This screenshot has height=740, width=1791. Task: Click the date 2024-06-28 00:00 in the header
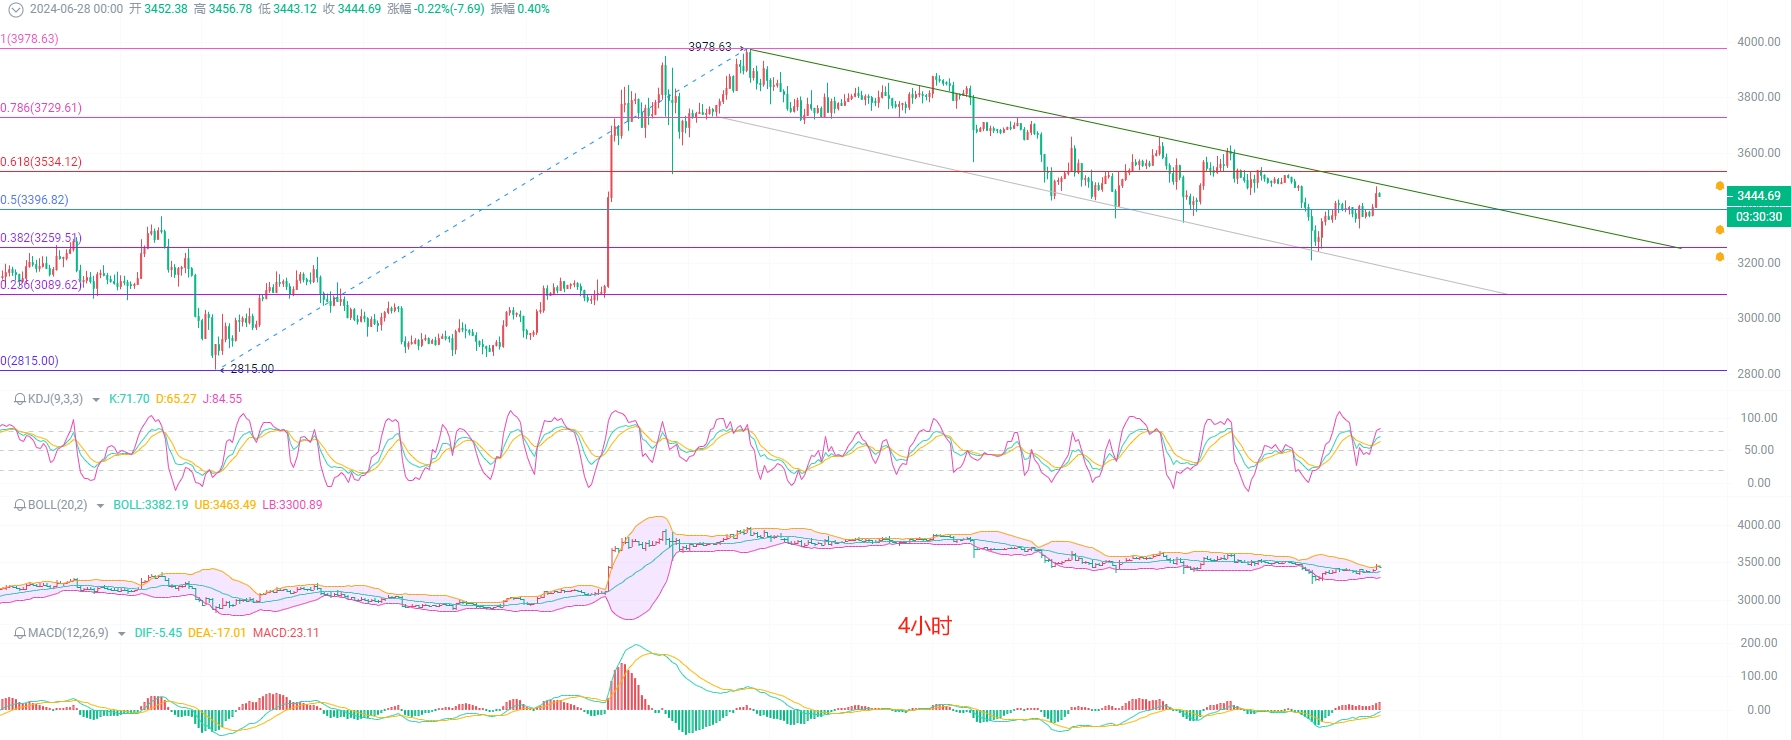pyautogui.click(x=76, y=9)
